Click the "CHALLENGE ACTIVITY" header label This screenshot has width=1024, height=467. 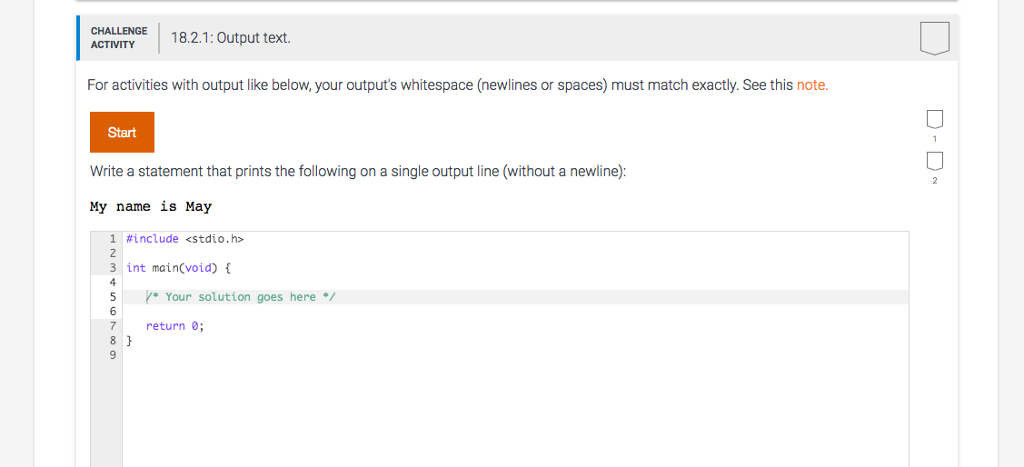[119, 38]
